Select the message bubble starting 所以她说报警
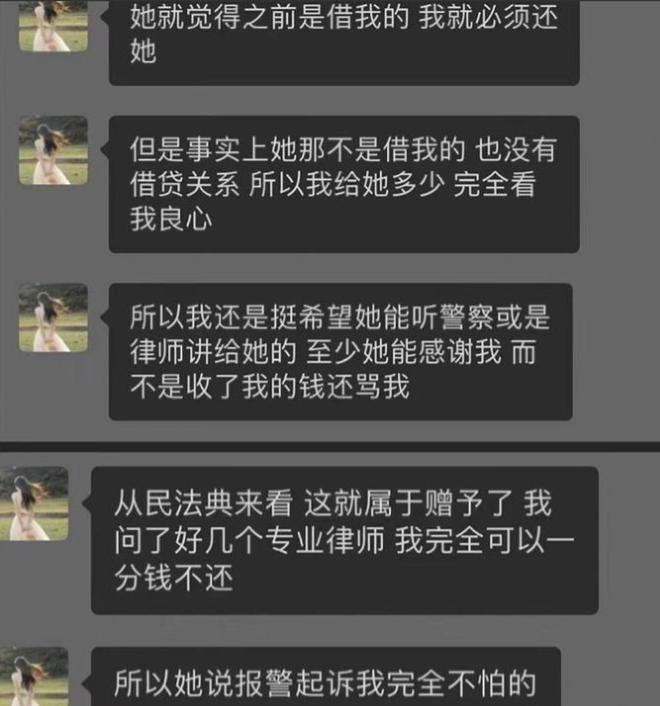The image size is (660, 706). (x=326, y=677)
